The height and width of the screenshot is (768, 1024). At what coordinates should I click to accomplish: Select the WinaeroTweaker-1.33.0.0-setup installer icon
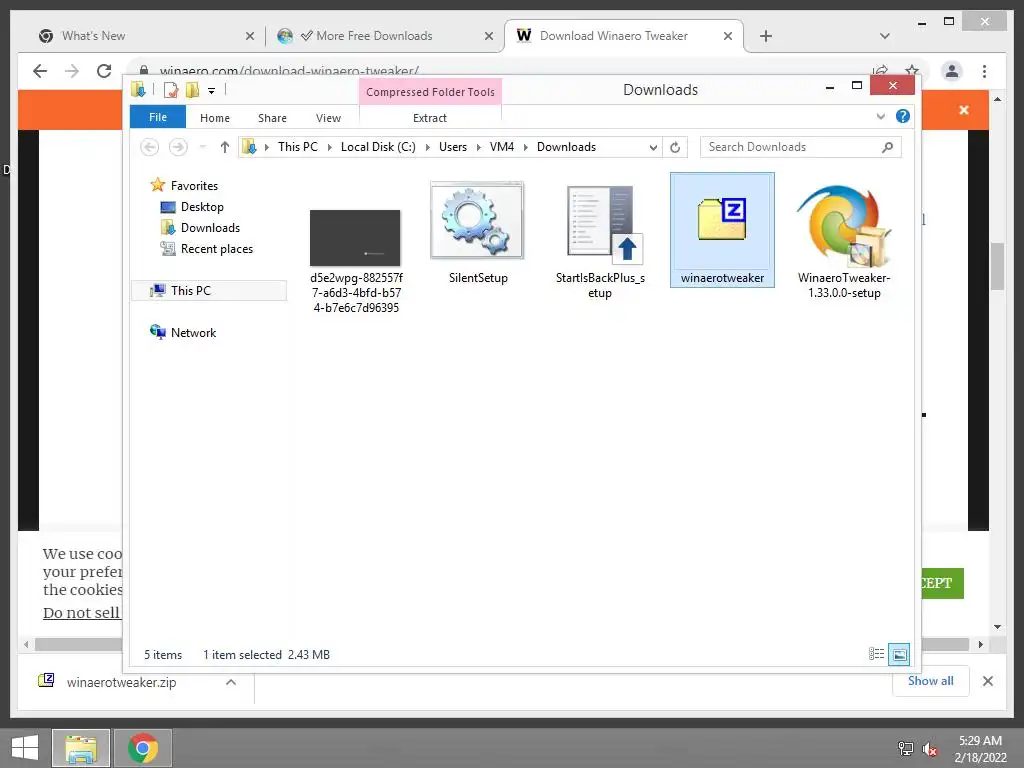(844, 225)
